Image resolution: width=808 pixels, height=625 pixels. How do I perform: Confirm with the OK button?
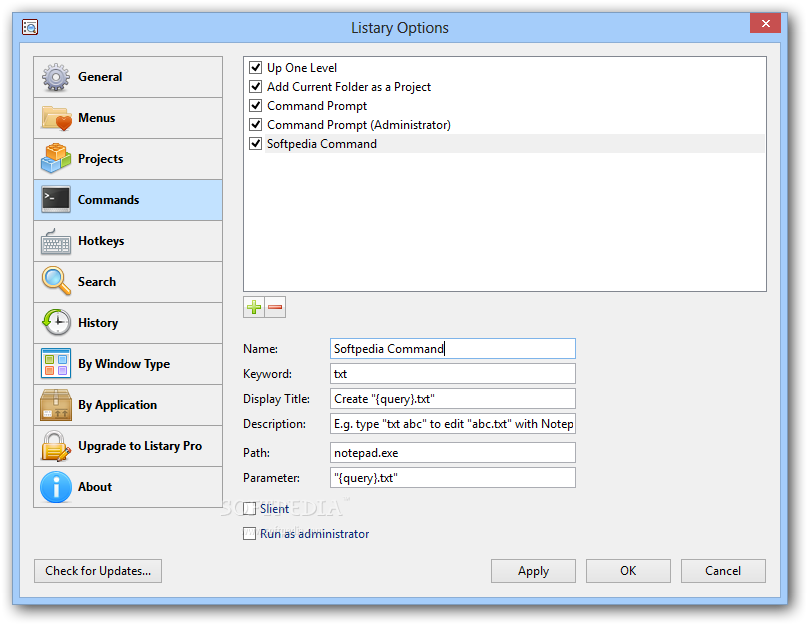pyautogui.click(x=628, y=571)
